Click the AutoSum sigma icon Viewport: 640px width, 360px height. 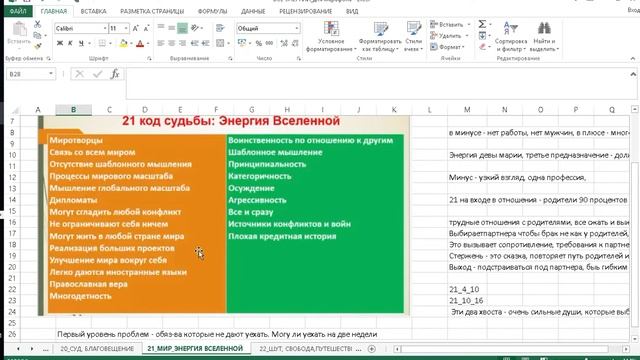482,24
